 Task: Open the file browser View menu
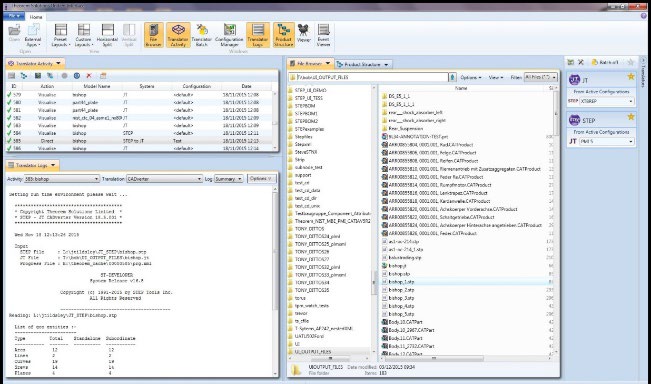[x=496, y=78]
